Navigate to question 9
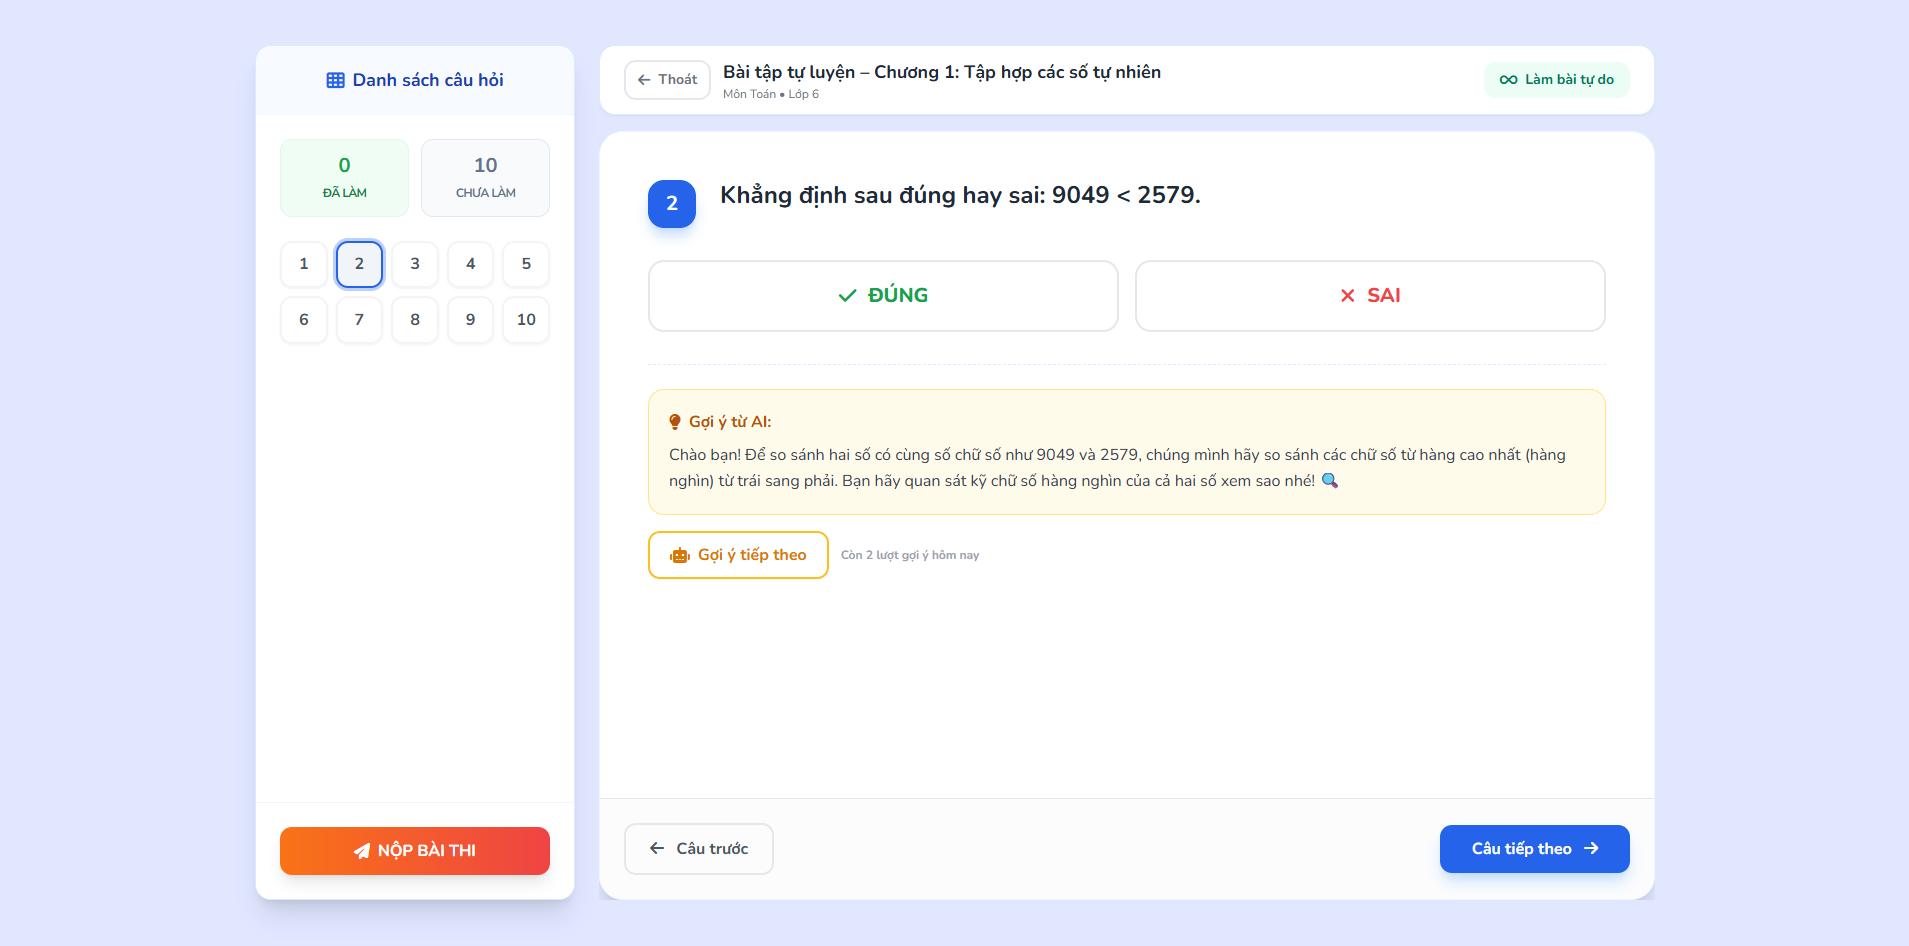The height and width of the screenshot is (946, 1909). click(470, 320)
